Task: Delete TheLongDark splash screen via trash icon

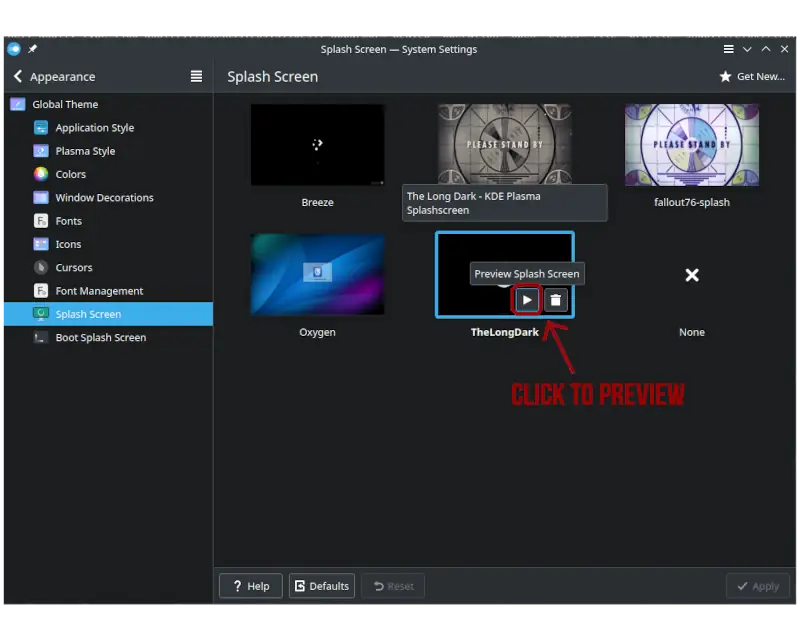Action: [x=557, y=299]
